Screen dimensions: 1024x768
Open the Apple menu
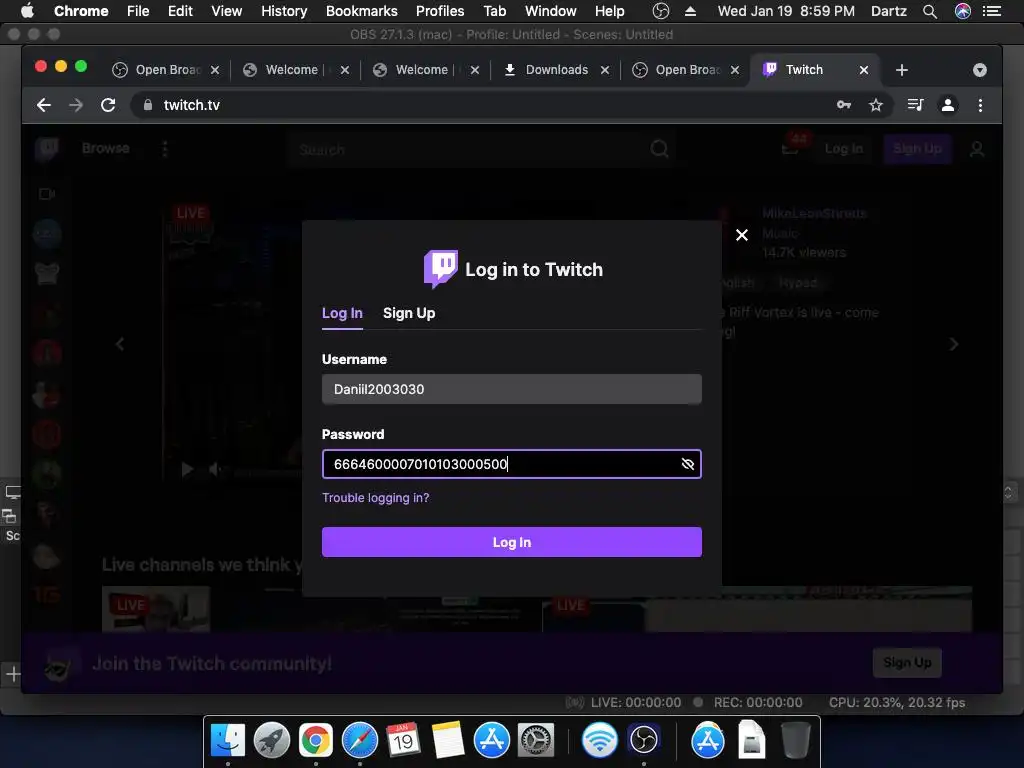[27, 11]
